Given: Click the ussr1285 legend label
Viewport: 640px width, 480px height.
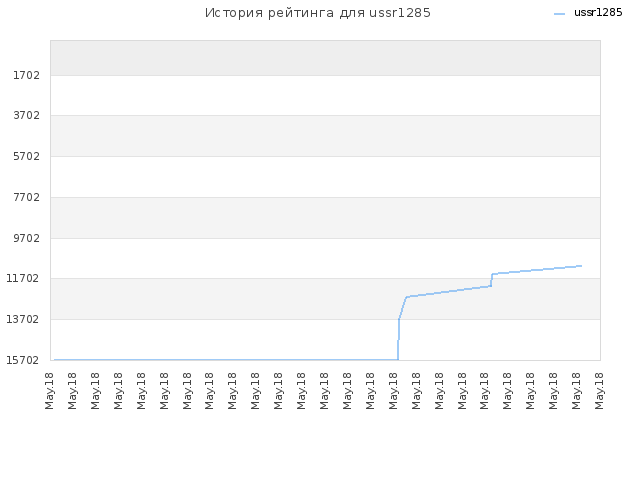Looking at the screenshot, I should coord(598,13).
